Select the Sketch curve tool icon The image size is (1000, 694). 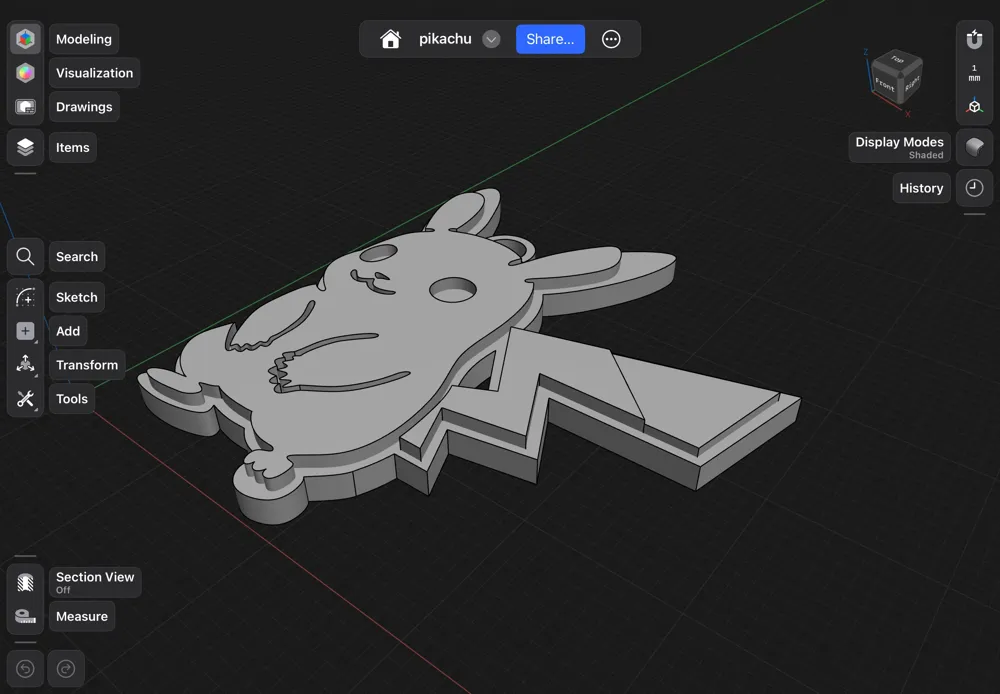coord(25,296)
